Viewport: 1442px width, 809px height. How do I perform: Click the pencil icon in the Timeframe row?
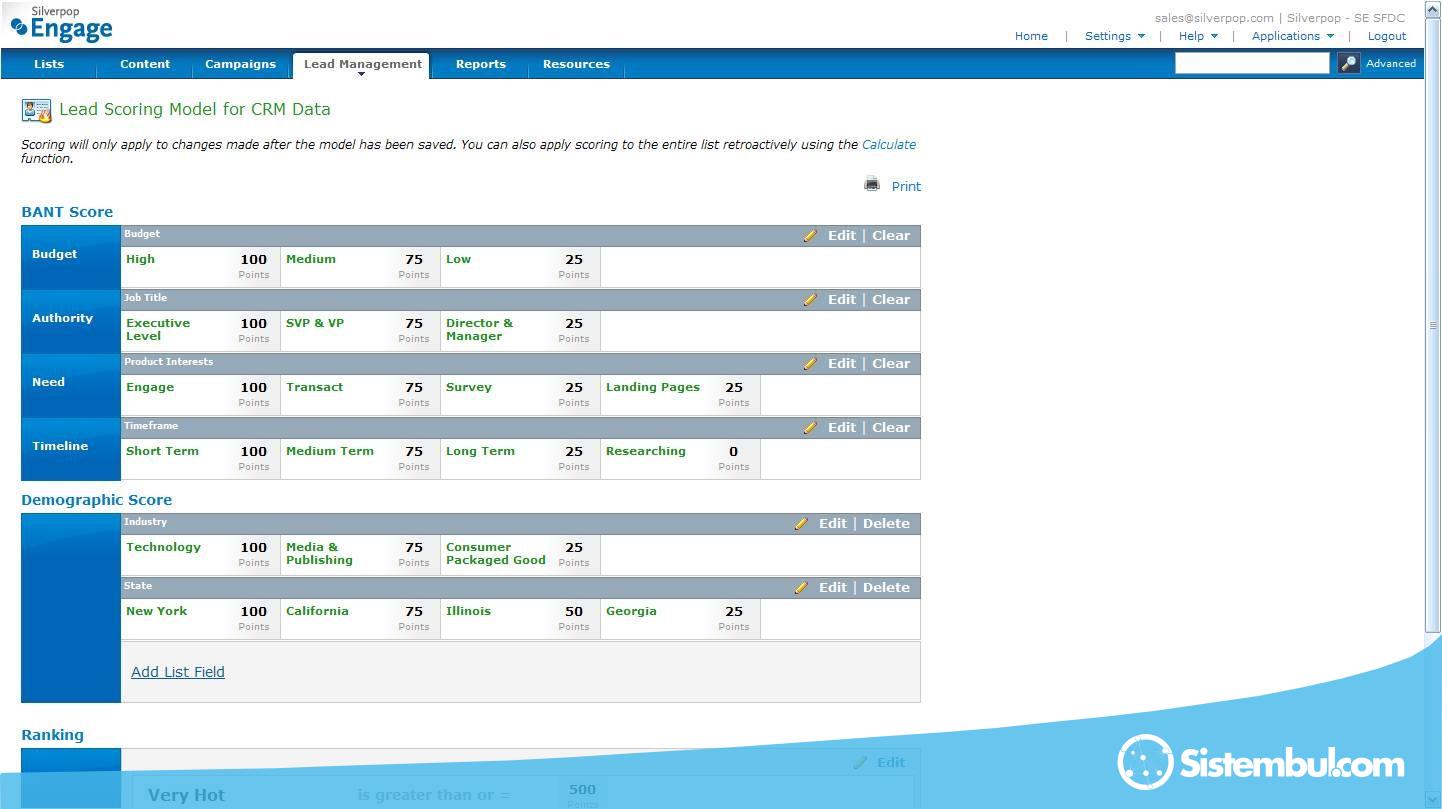click(x=810, y=428)
